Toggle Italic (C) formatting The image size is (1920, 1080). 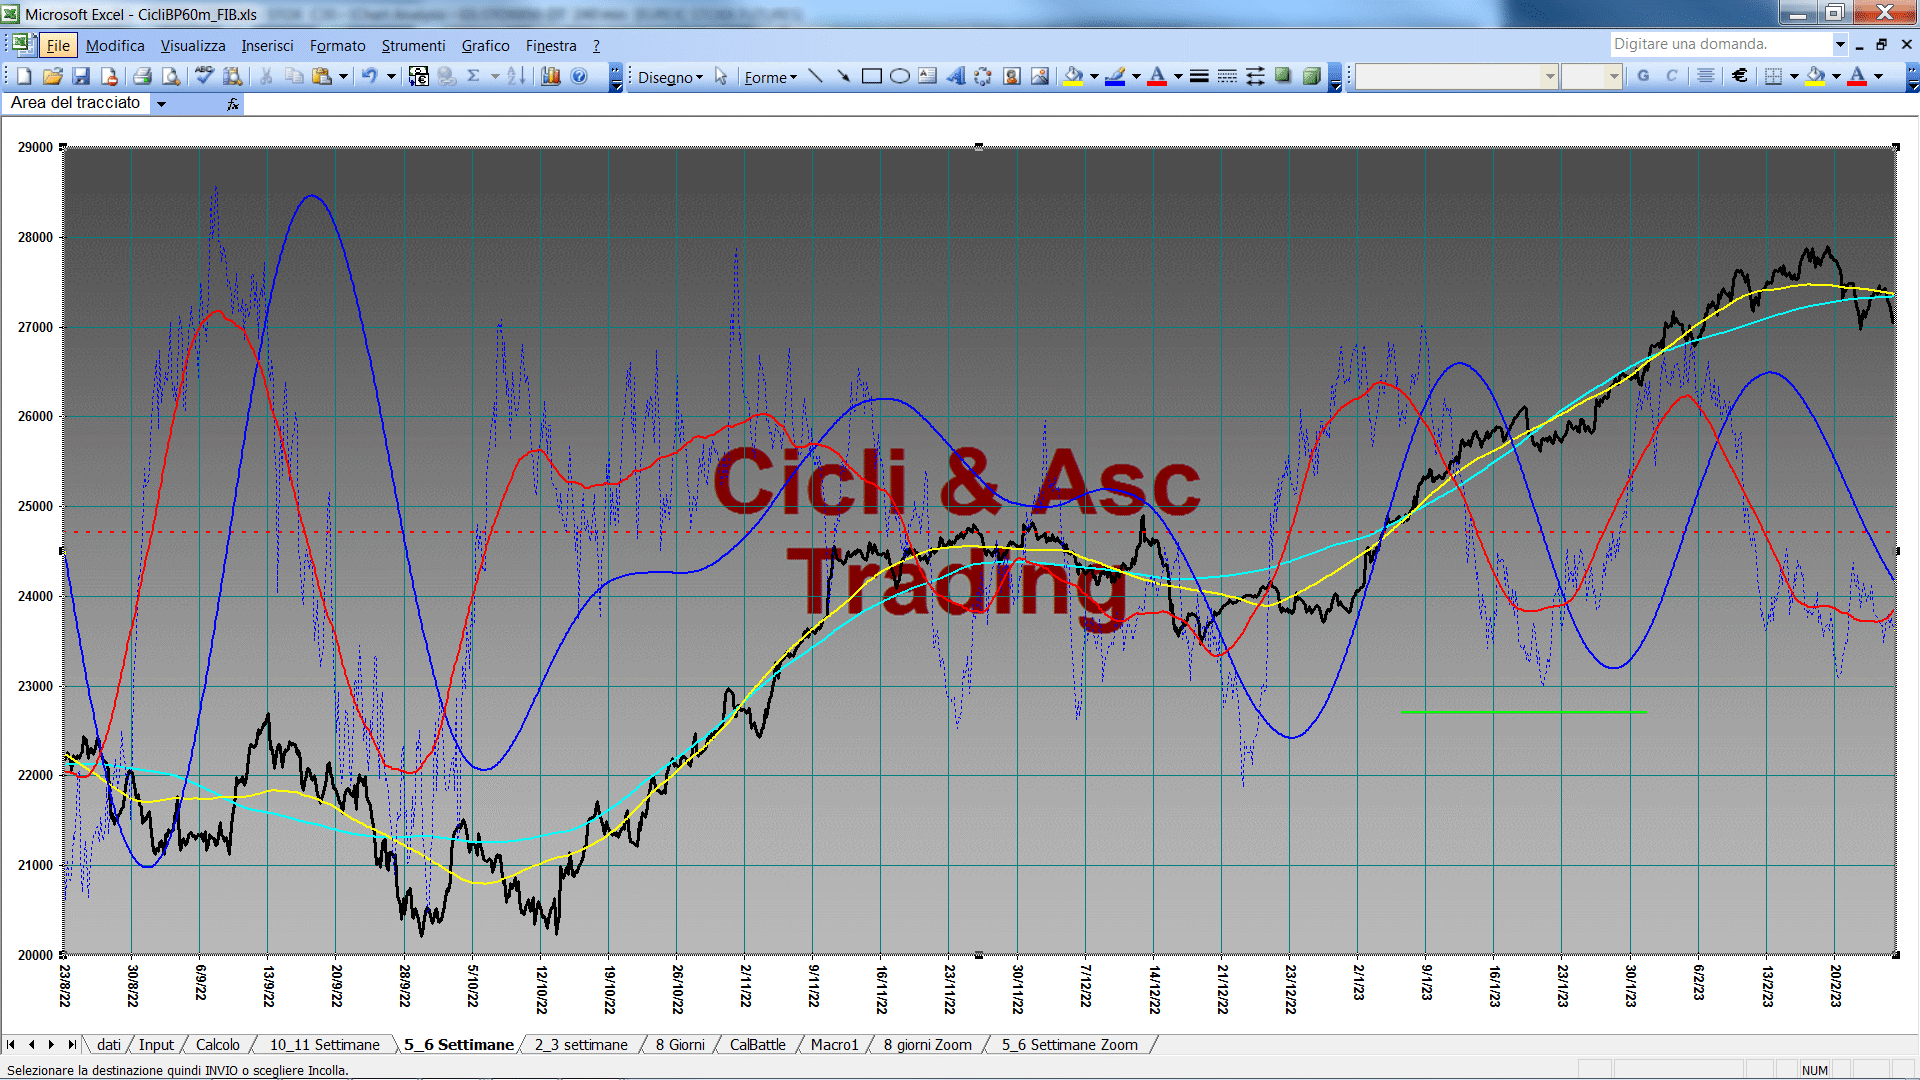pos(1671,76)
